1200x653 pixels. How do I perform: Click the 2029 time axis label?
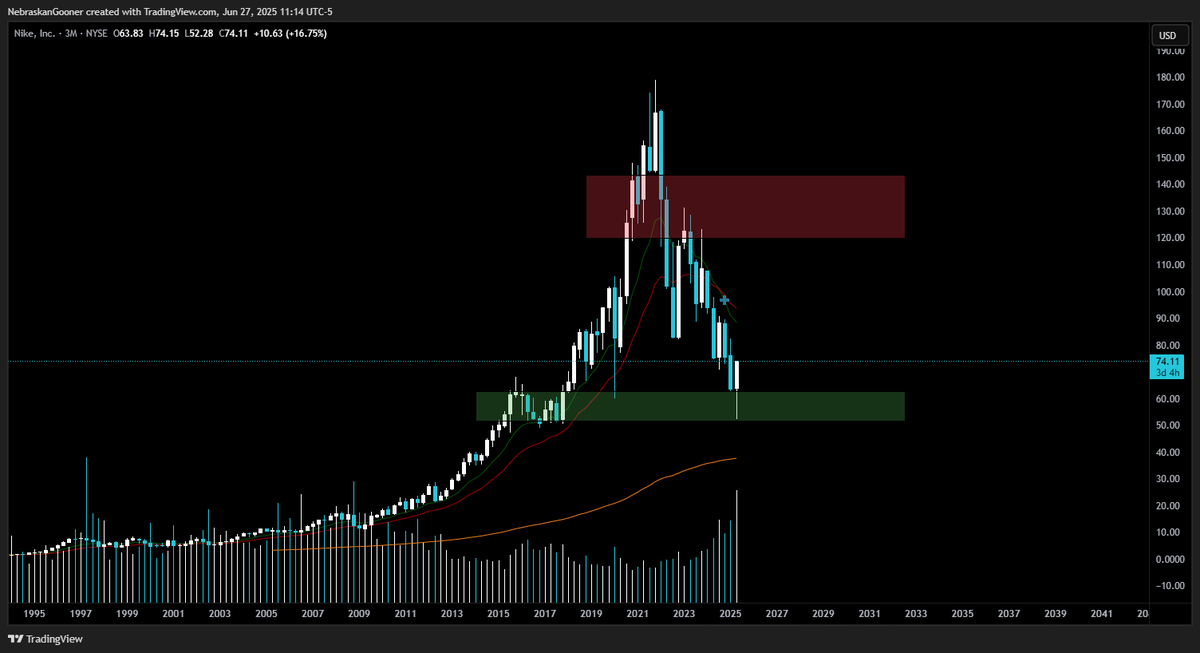click(x=823, y=613)
